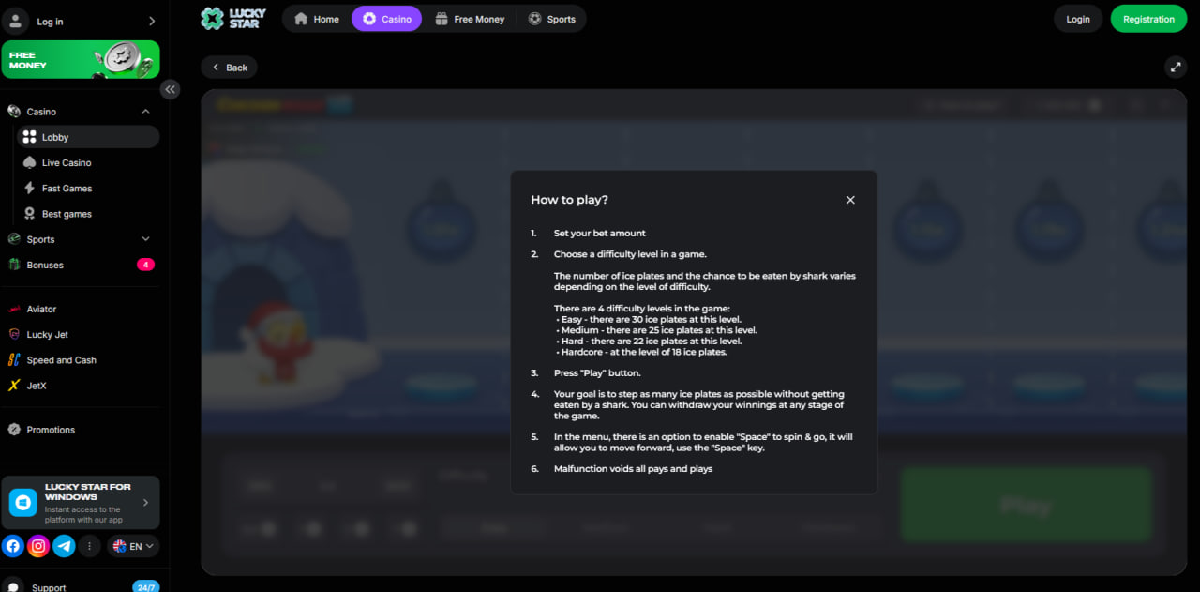The image size is (1200, 592).
Task: Open the Telegram social icon
Action: (64, 546)
